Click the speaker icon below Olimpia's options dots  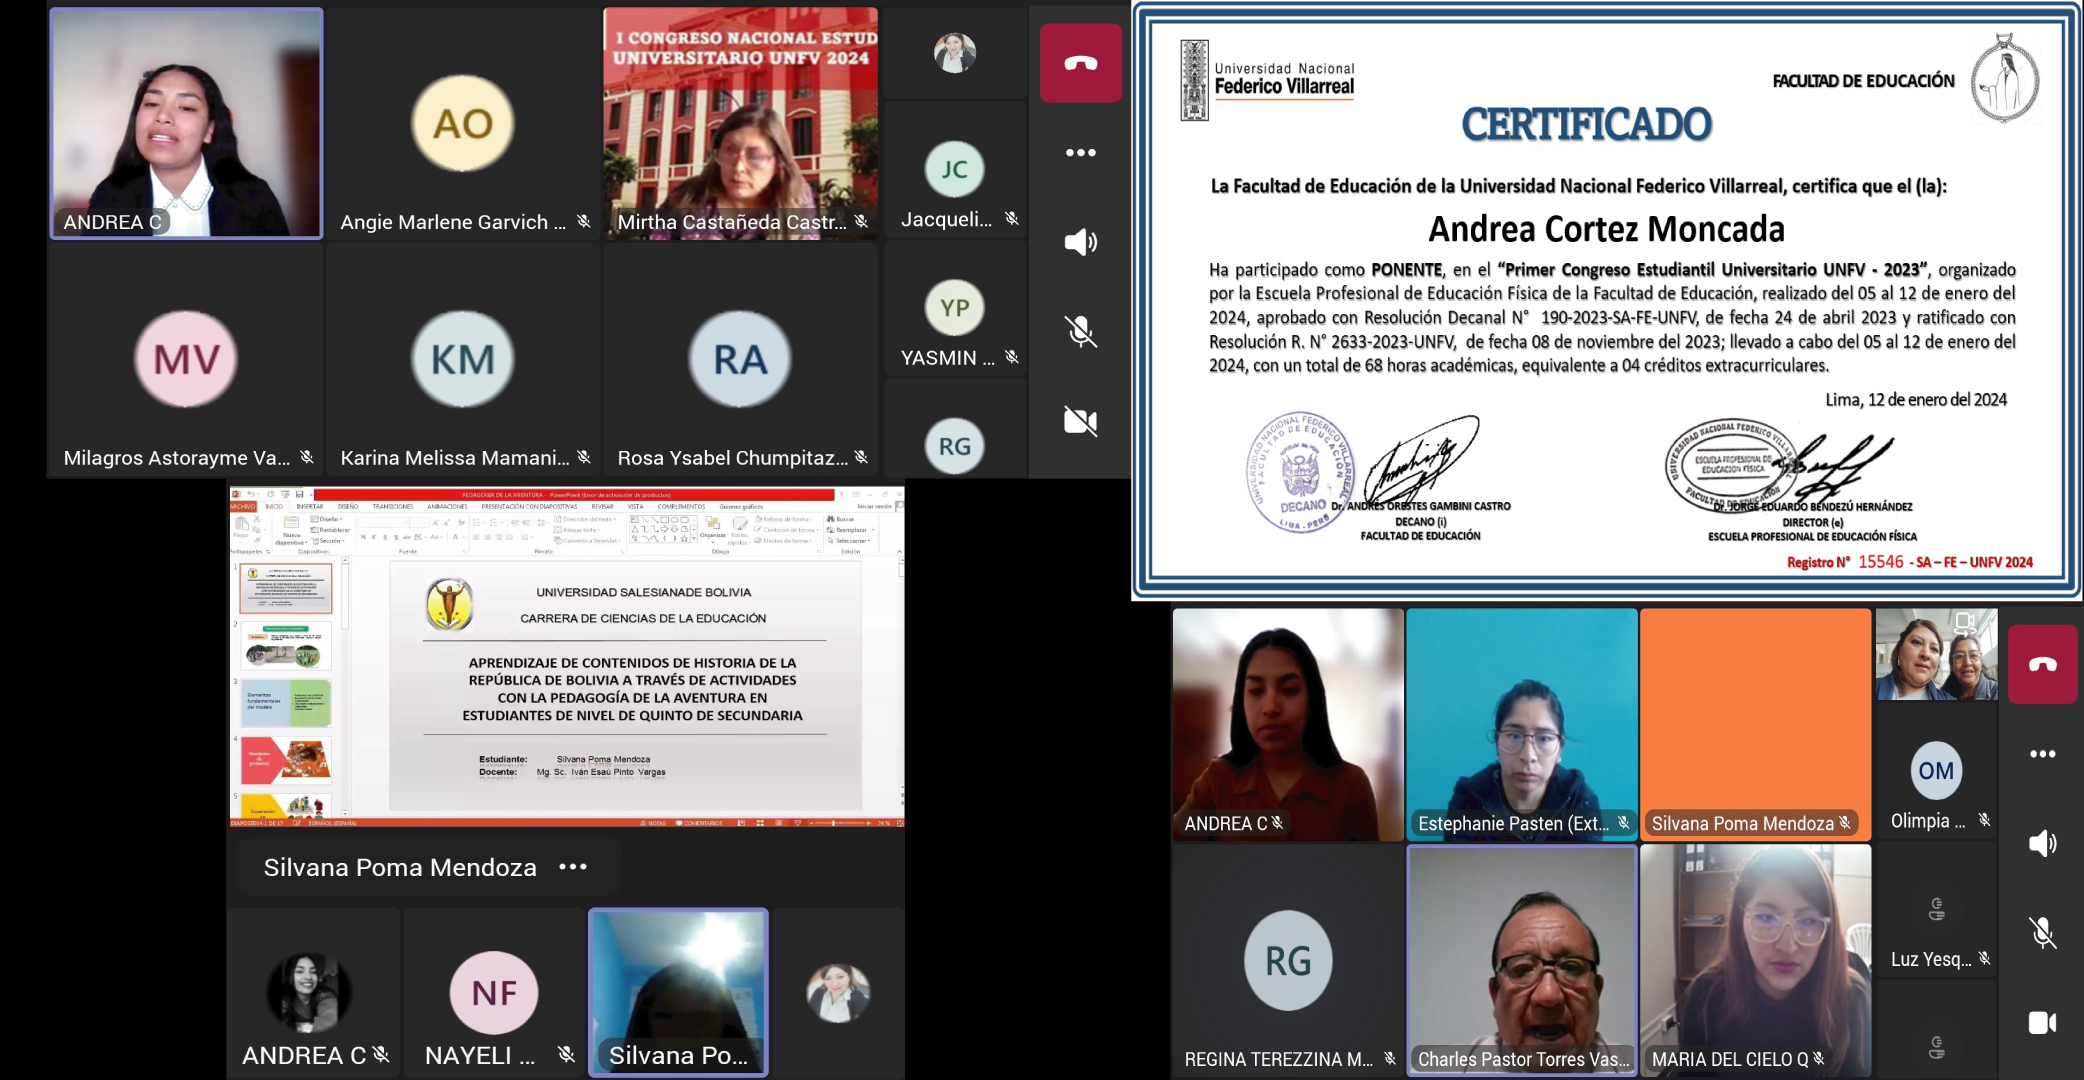tap(2042, 843)
